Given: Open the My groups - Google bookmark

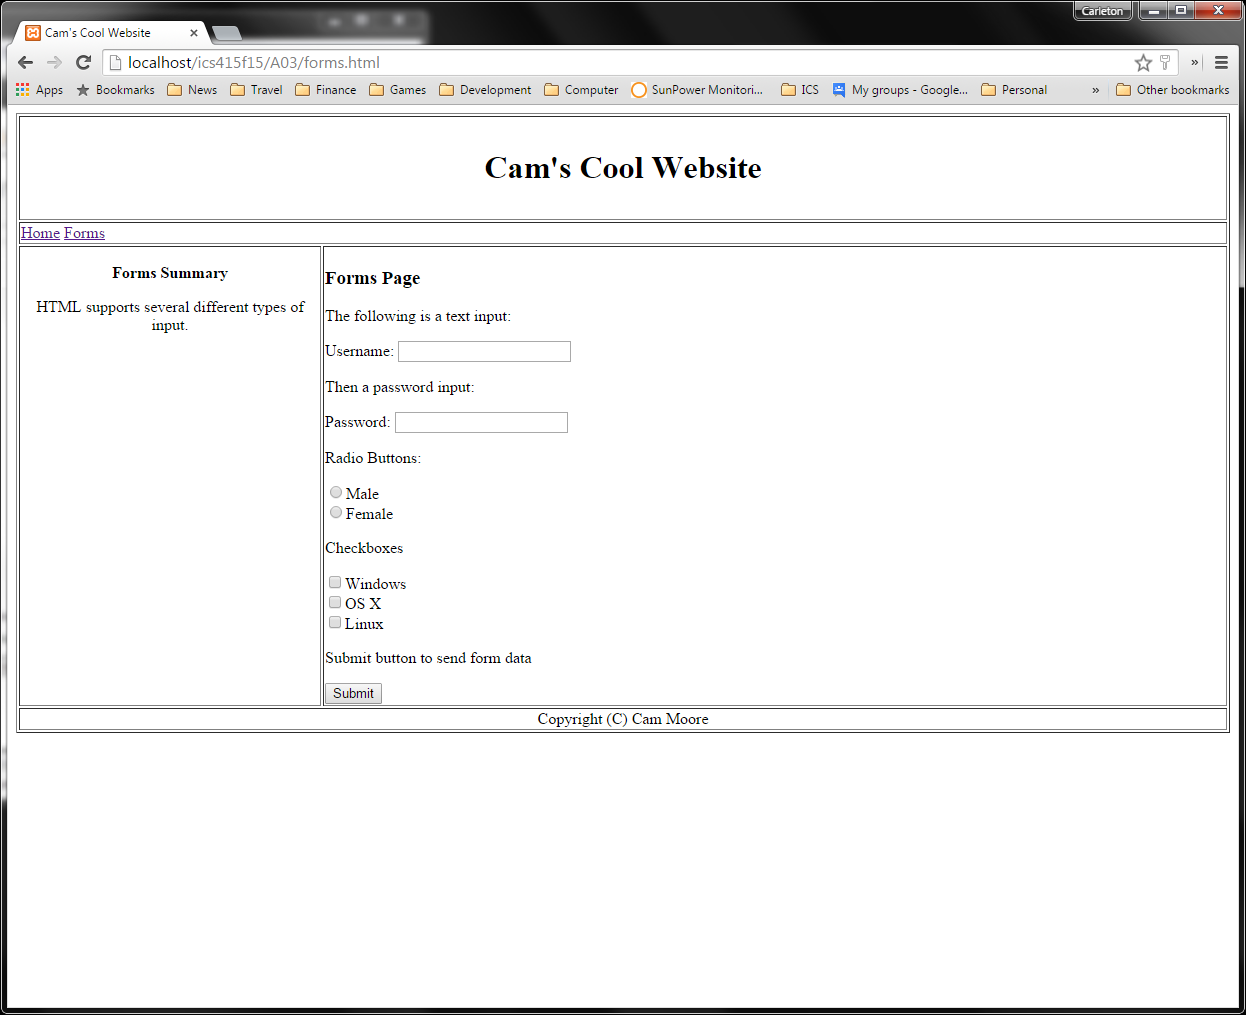Looking at the screenshot, I should tap(901, 89).
